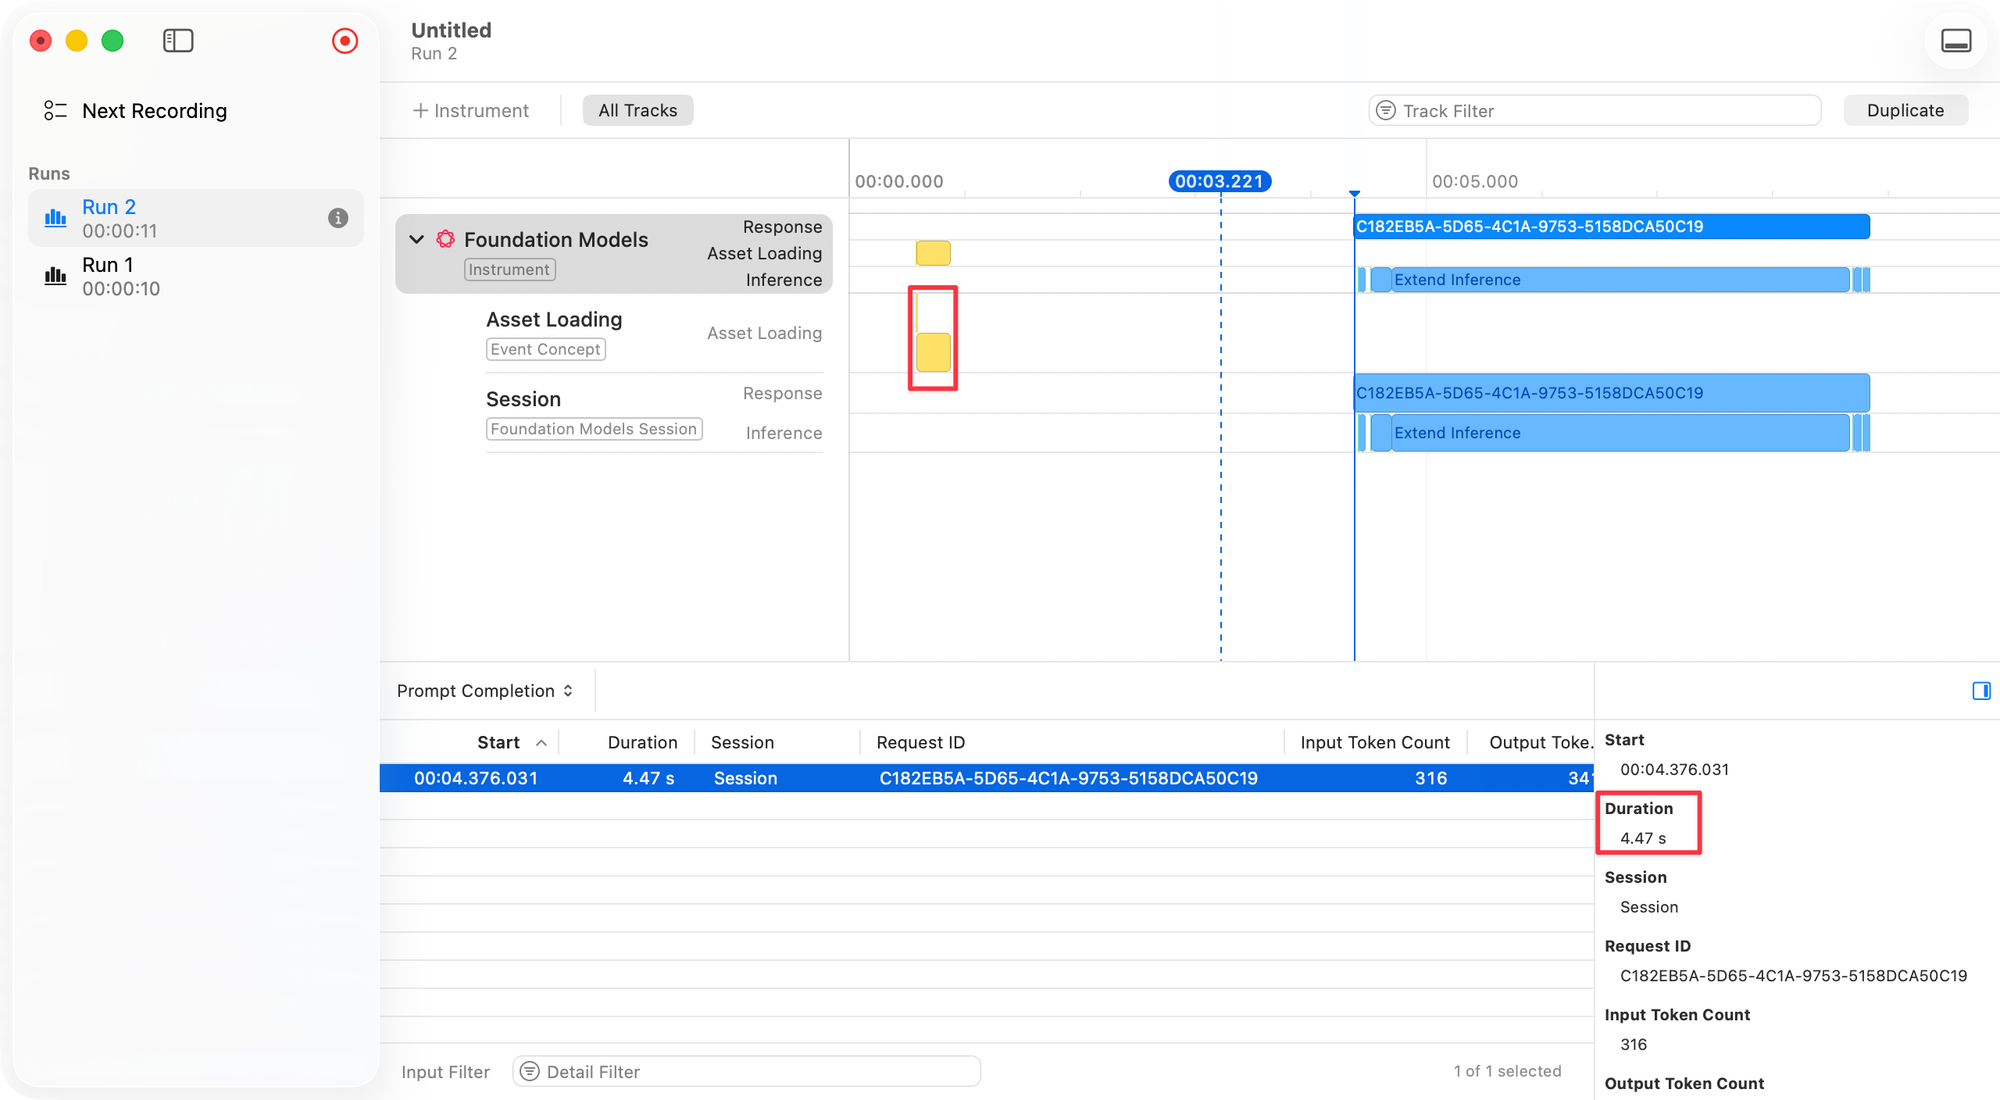Collapse the Foundation Models track
2000x1100 pixels.
(417, 239)
